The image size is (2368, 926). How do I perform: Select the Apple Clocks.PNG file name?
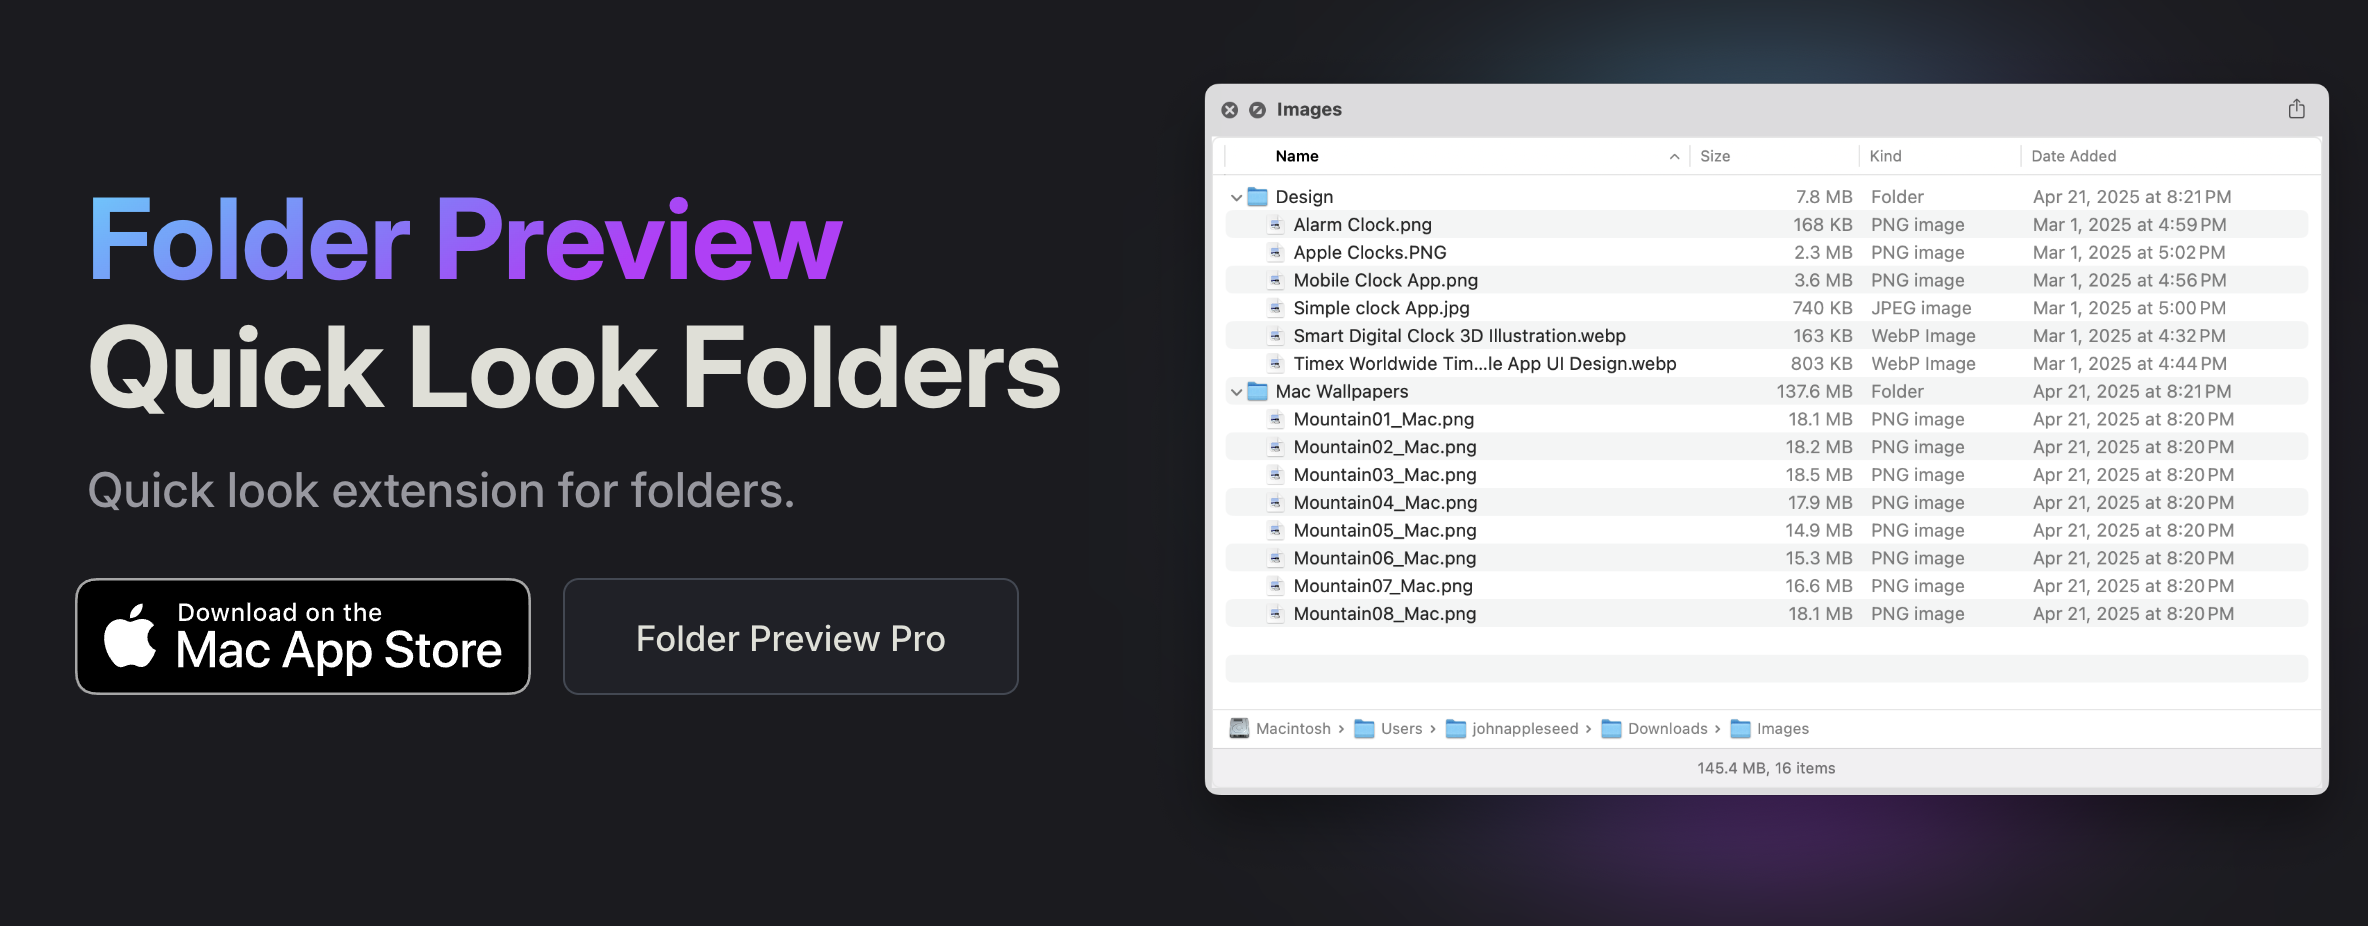click(x=1369, y=253)
